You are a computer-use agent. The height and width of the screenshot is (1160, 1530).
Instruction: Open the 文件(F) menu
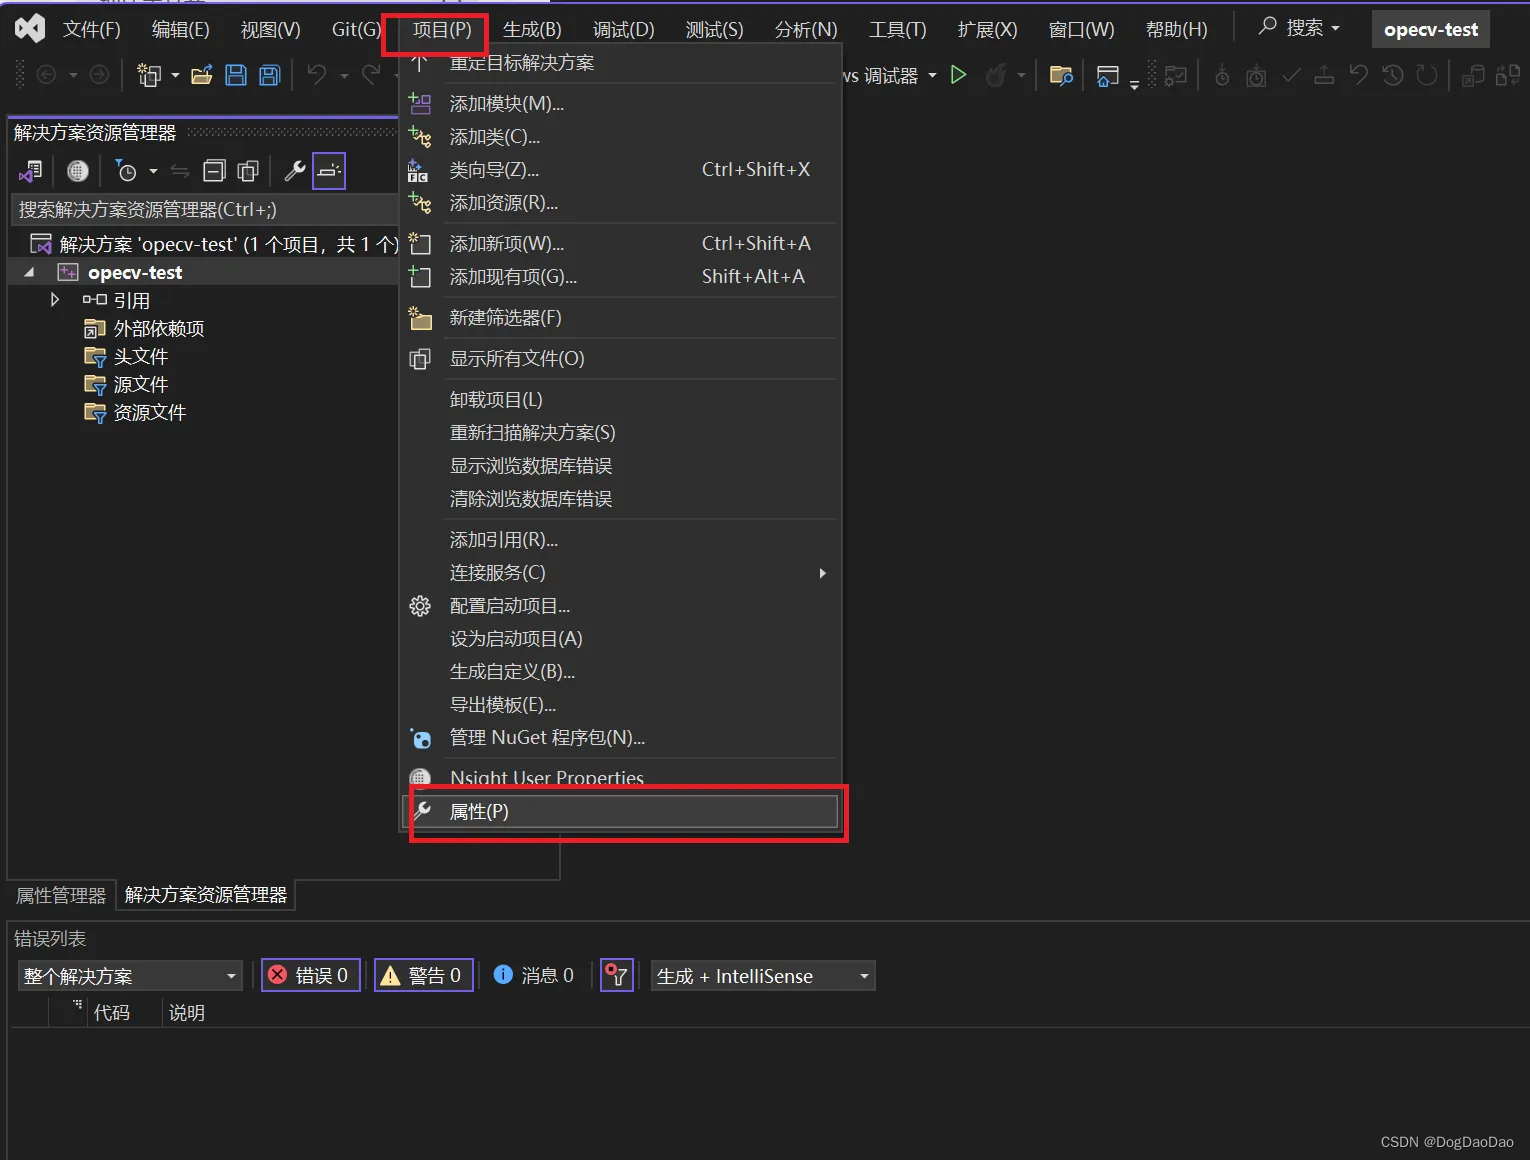coord(92,29)
